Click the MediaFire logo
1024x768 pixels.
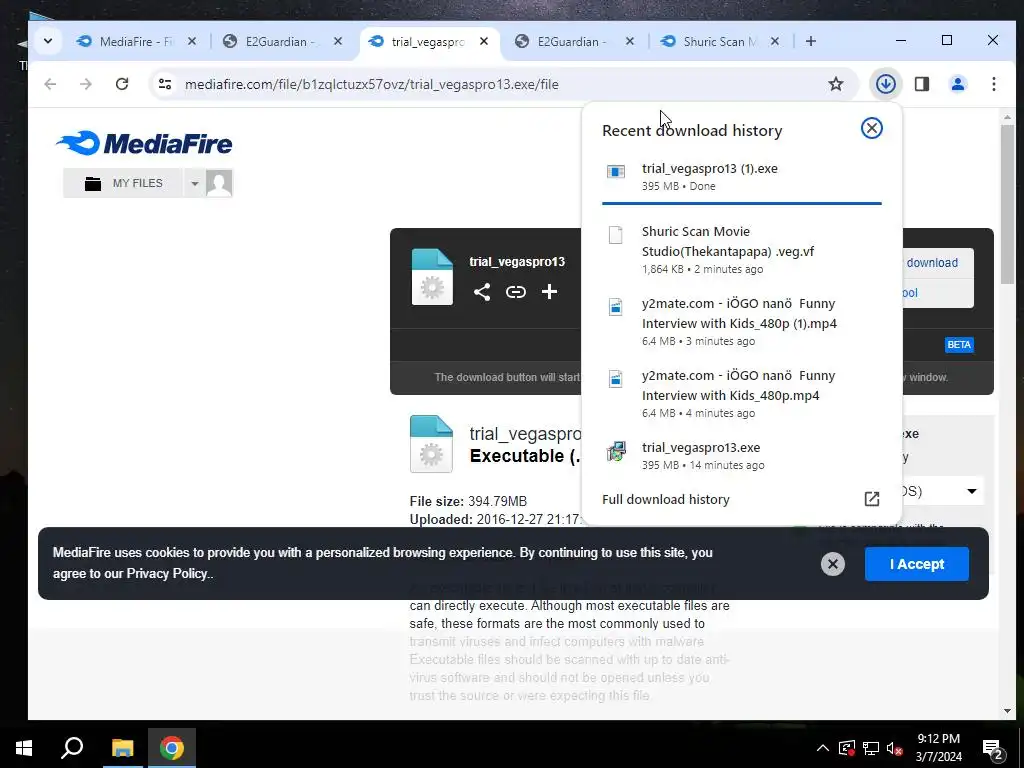click(x=144, y=143)
